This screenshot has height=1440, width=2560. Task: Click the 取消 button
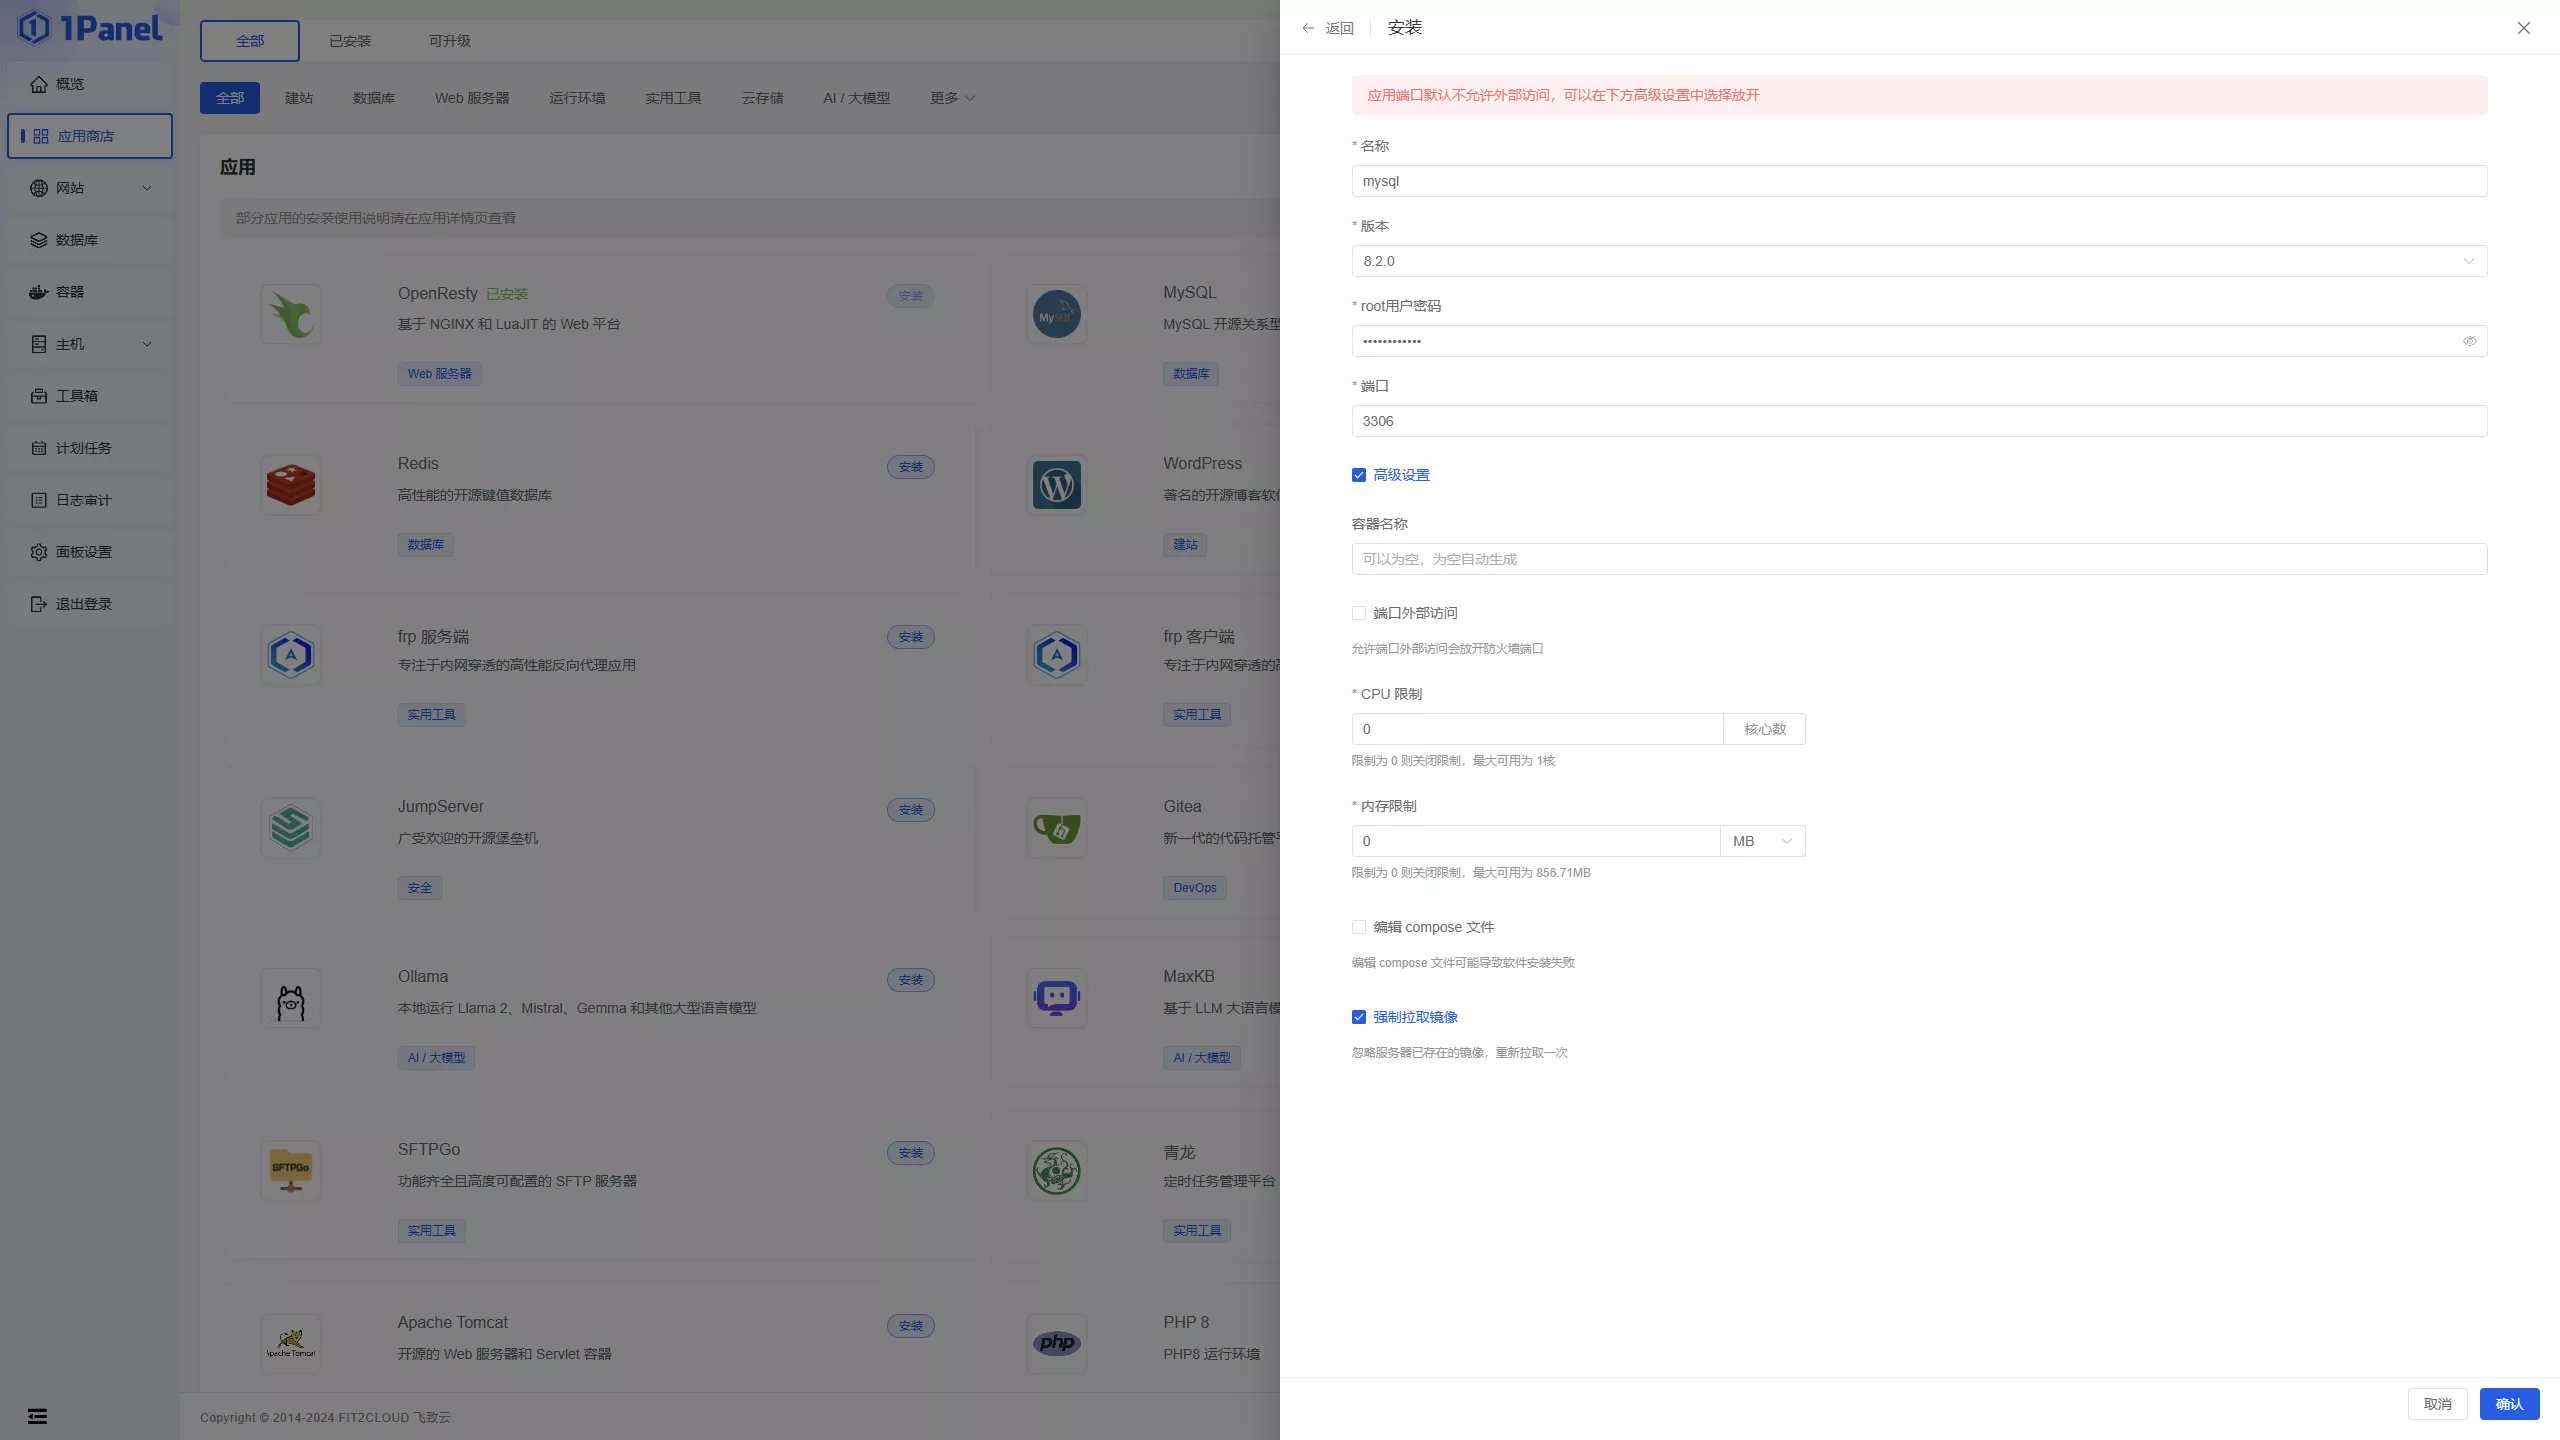pos(2437,1404)
